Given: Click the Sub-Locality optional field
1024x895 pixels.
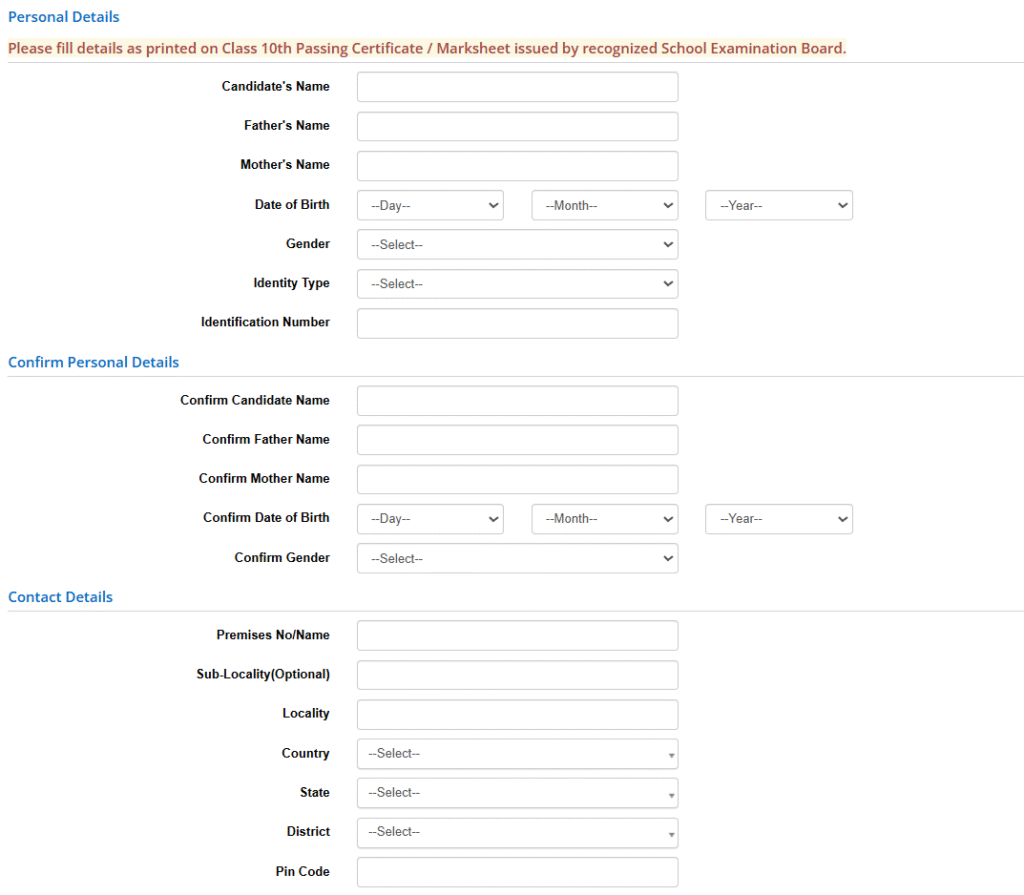Looking at the screenshot, I should point(517,675).
